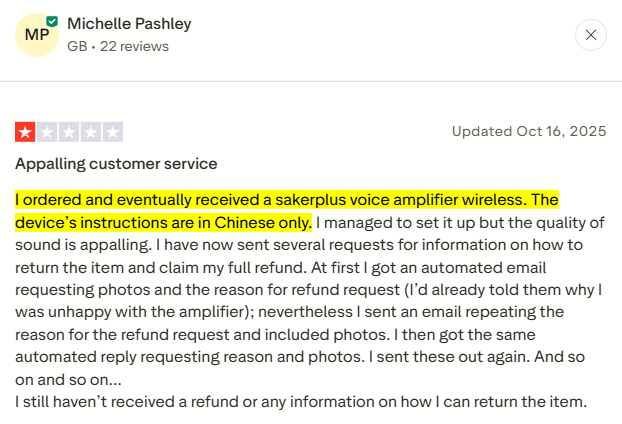
Task: Click the Appalling customer service review title
Action: click(x=116, y=163)
